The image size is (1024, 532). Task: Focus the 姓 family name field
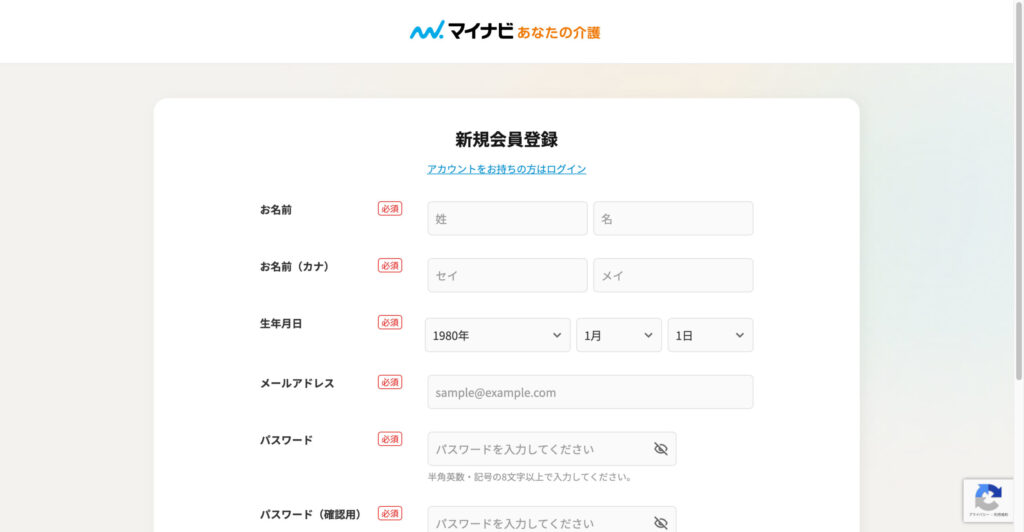click(x=507, y=218)
